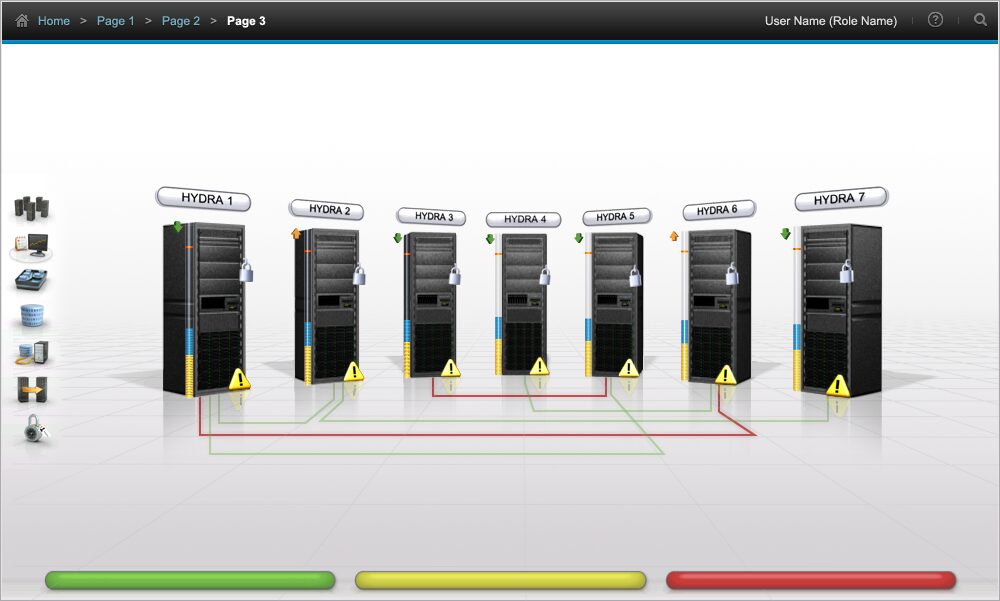This screenshot has height=601, width=1000.
Task: Click the padlock on HYDRA 4 server
Action: coord(545,276)
